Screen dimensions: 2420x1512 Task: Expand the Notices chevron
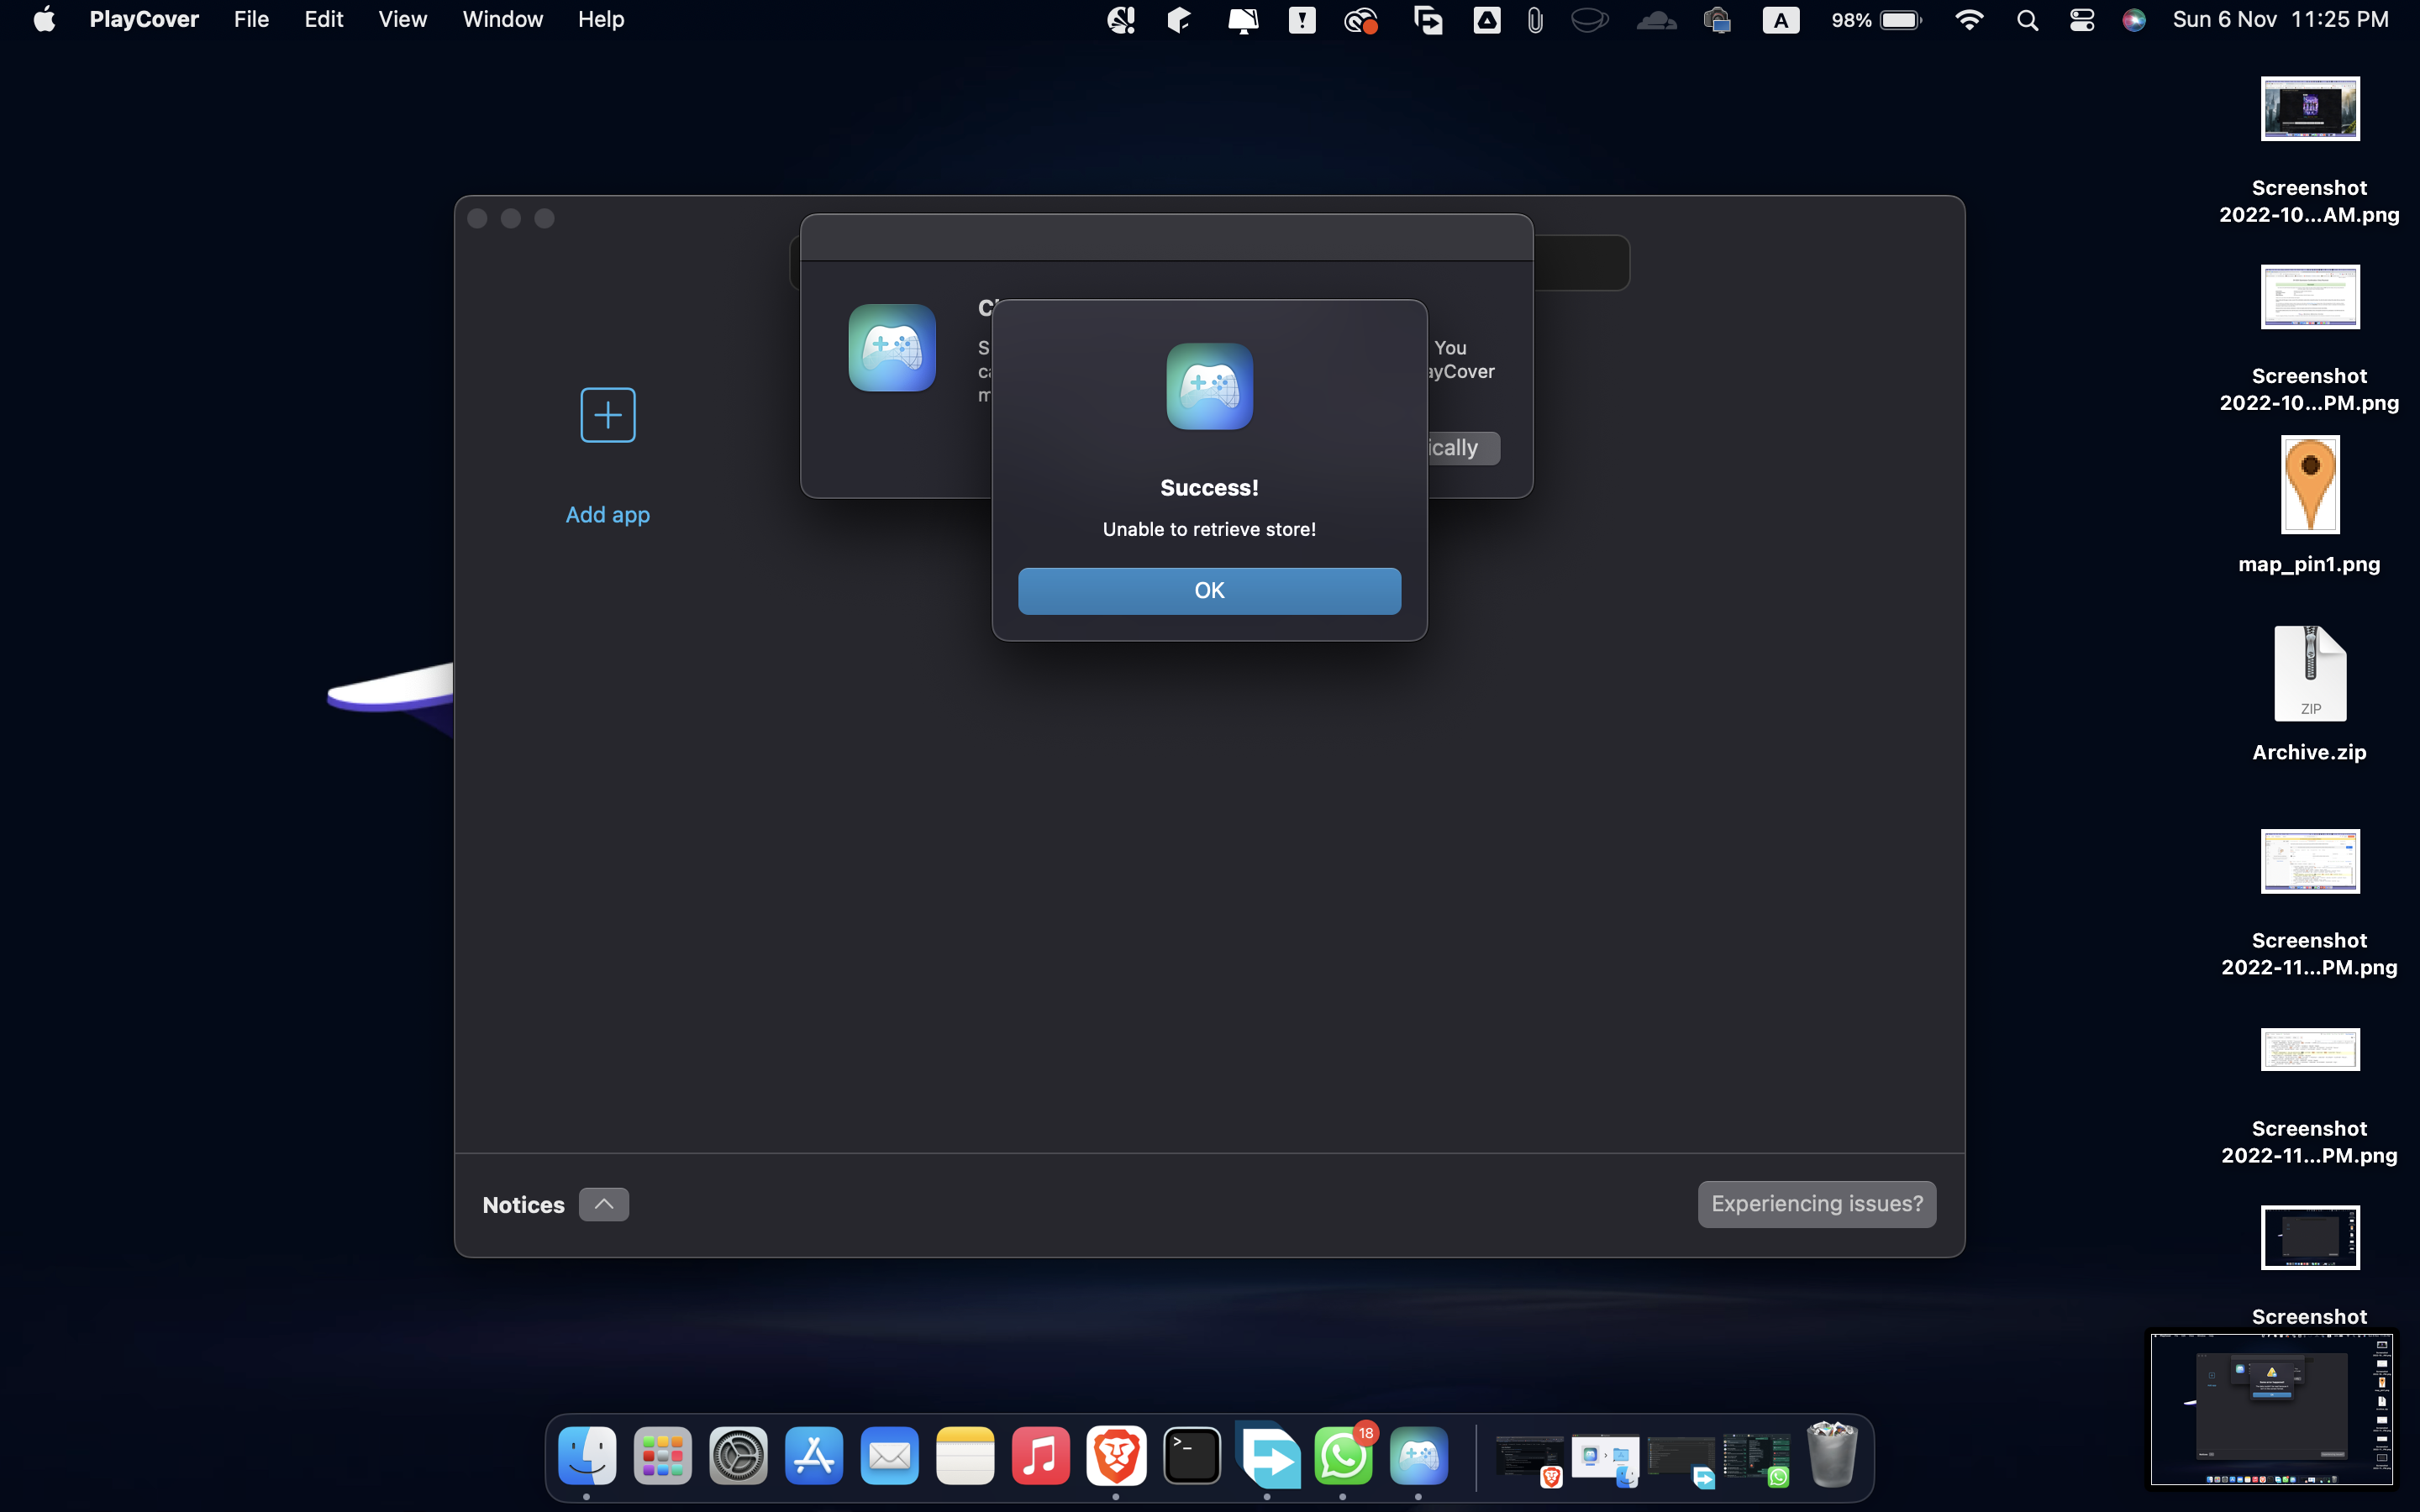pyautogui.click(x=603, y=1204)
